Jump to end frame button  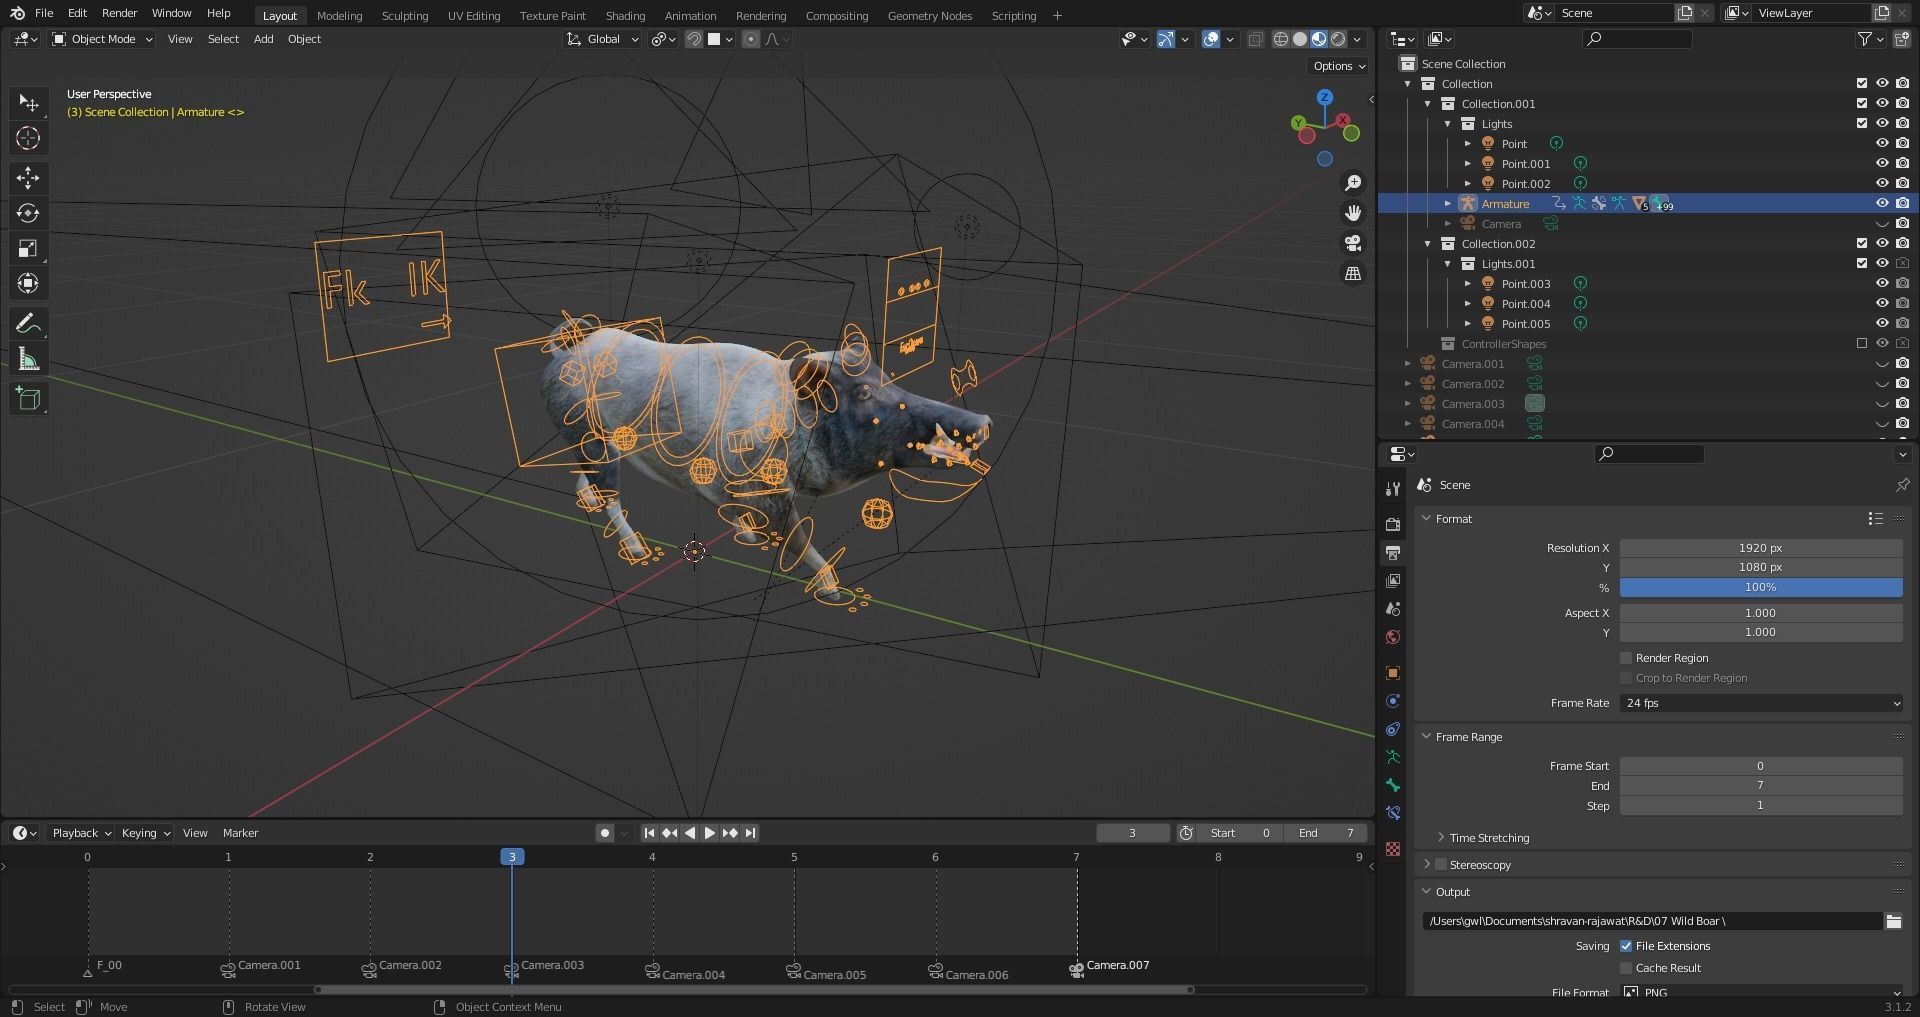click(x=750, y=833)
